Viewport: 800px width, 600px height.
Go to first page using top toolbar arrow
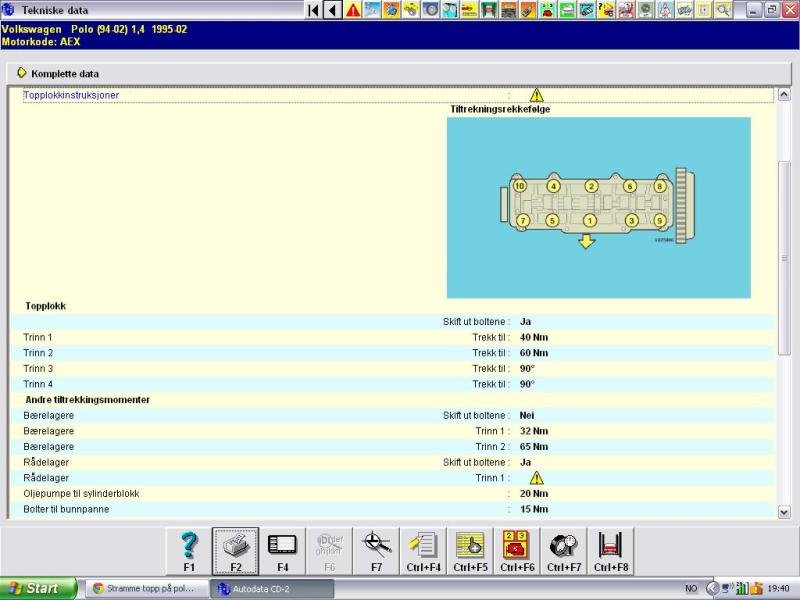(x=313, y=10)
